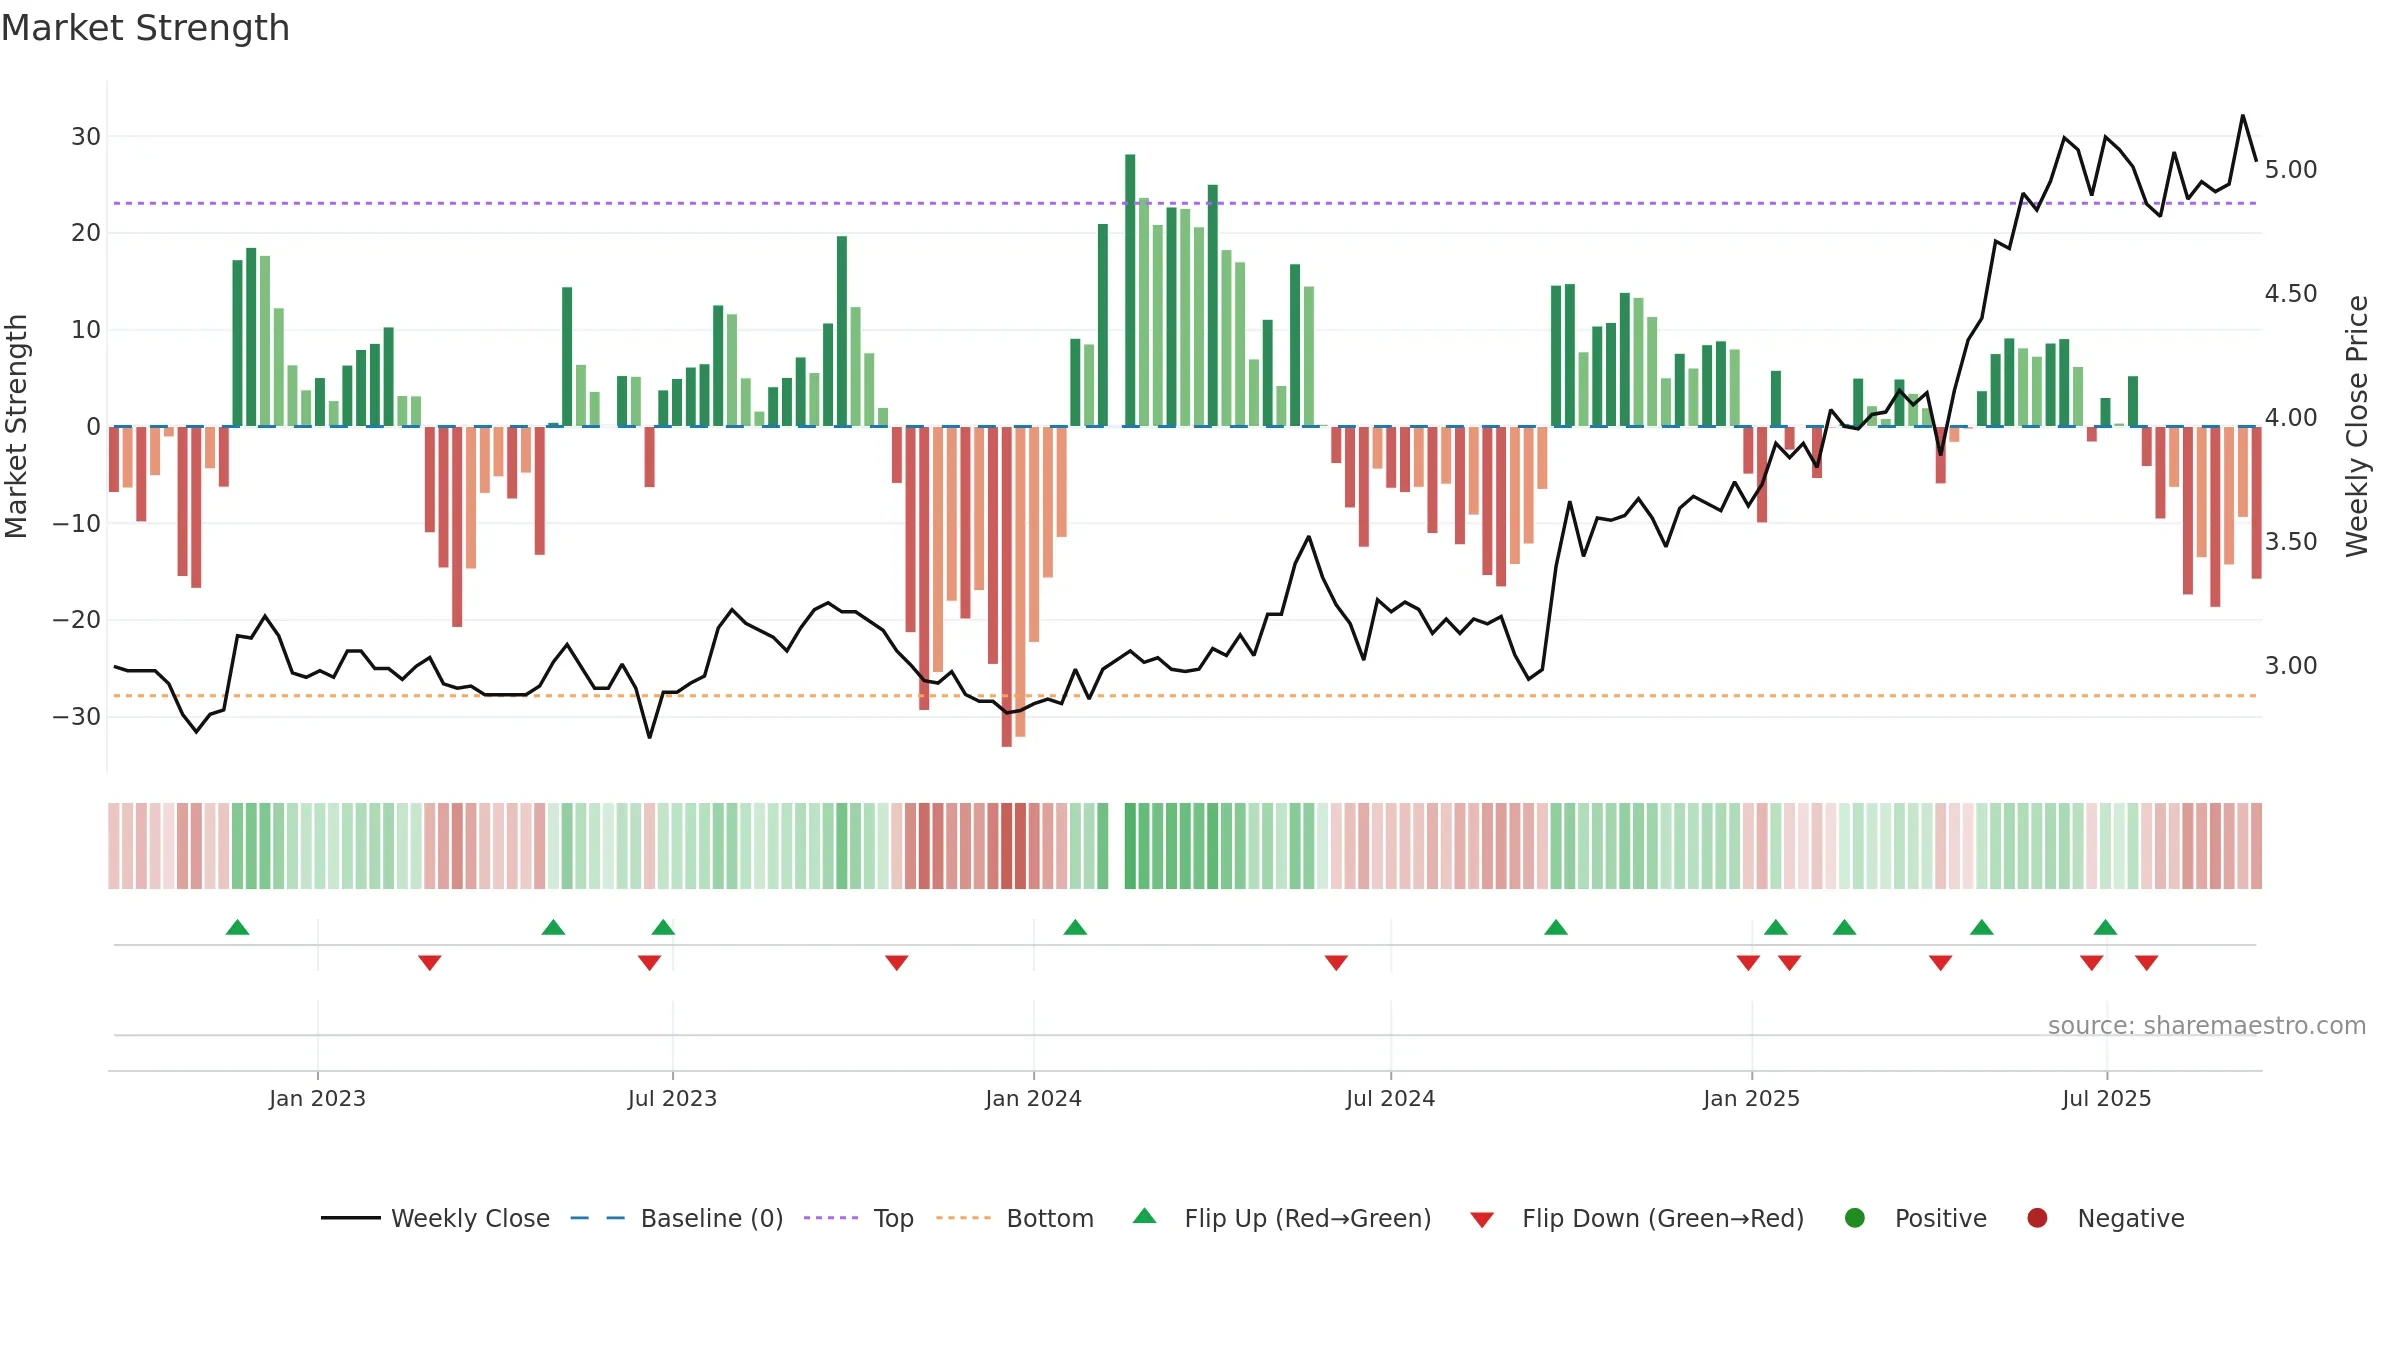Select the Flip Down marker in Feb 2023
2400x1350 pixels.
pos(430,962)
